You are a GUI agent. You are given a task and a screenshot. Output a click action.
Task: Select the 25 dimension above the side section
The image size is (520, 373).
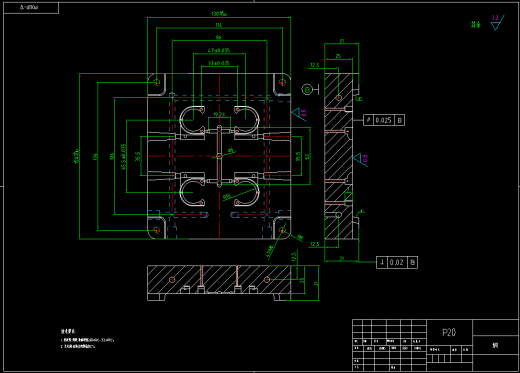click(338, 56)
